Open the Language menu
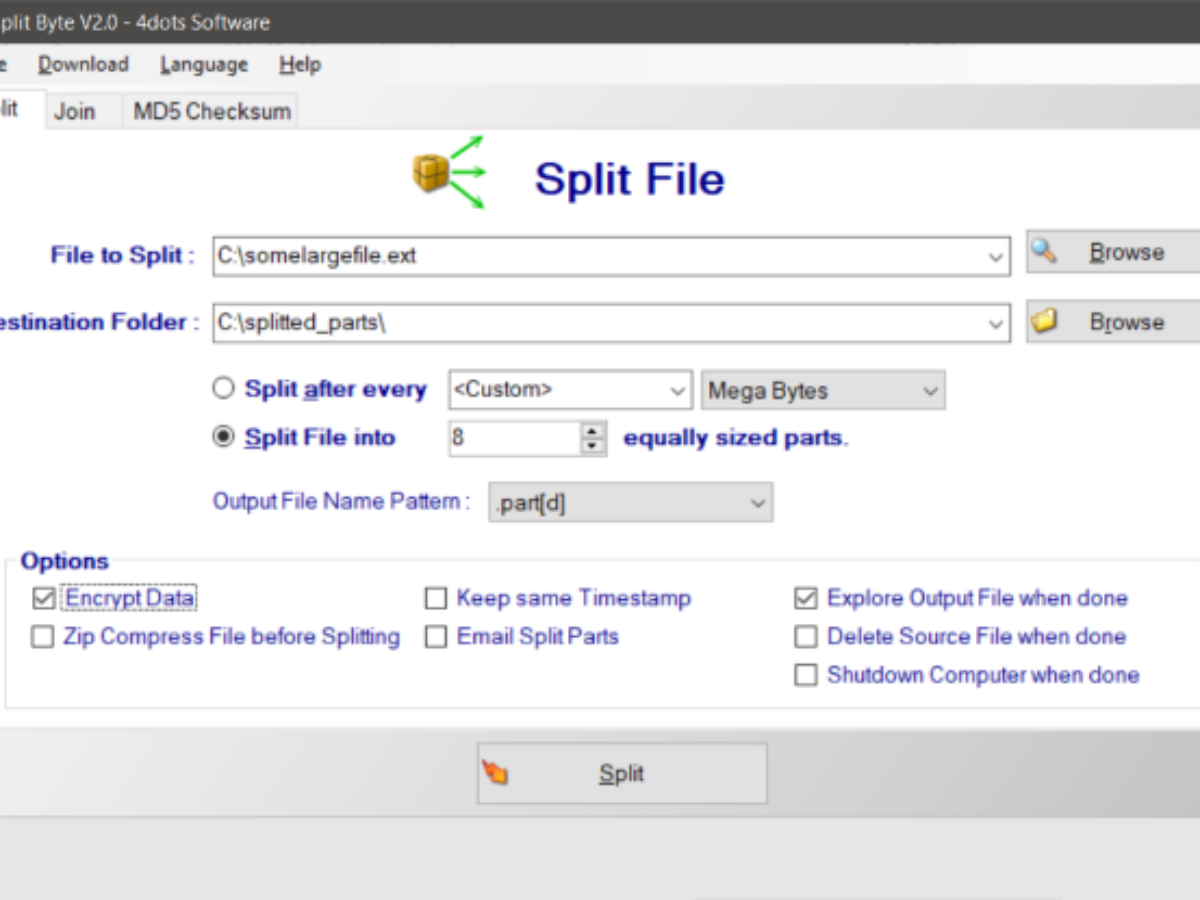1200x900 pixels. (204, 64)
